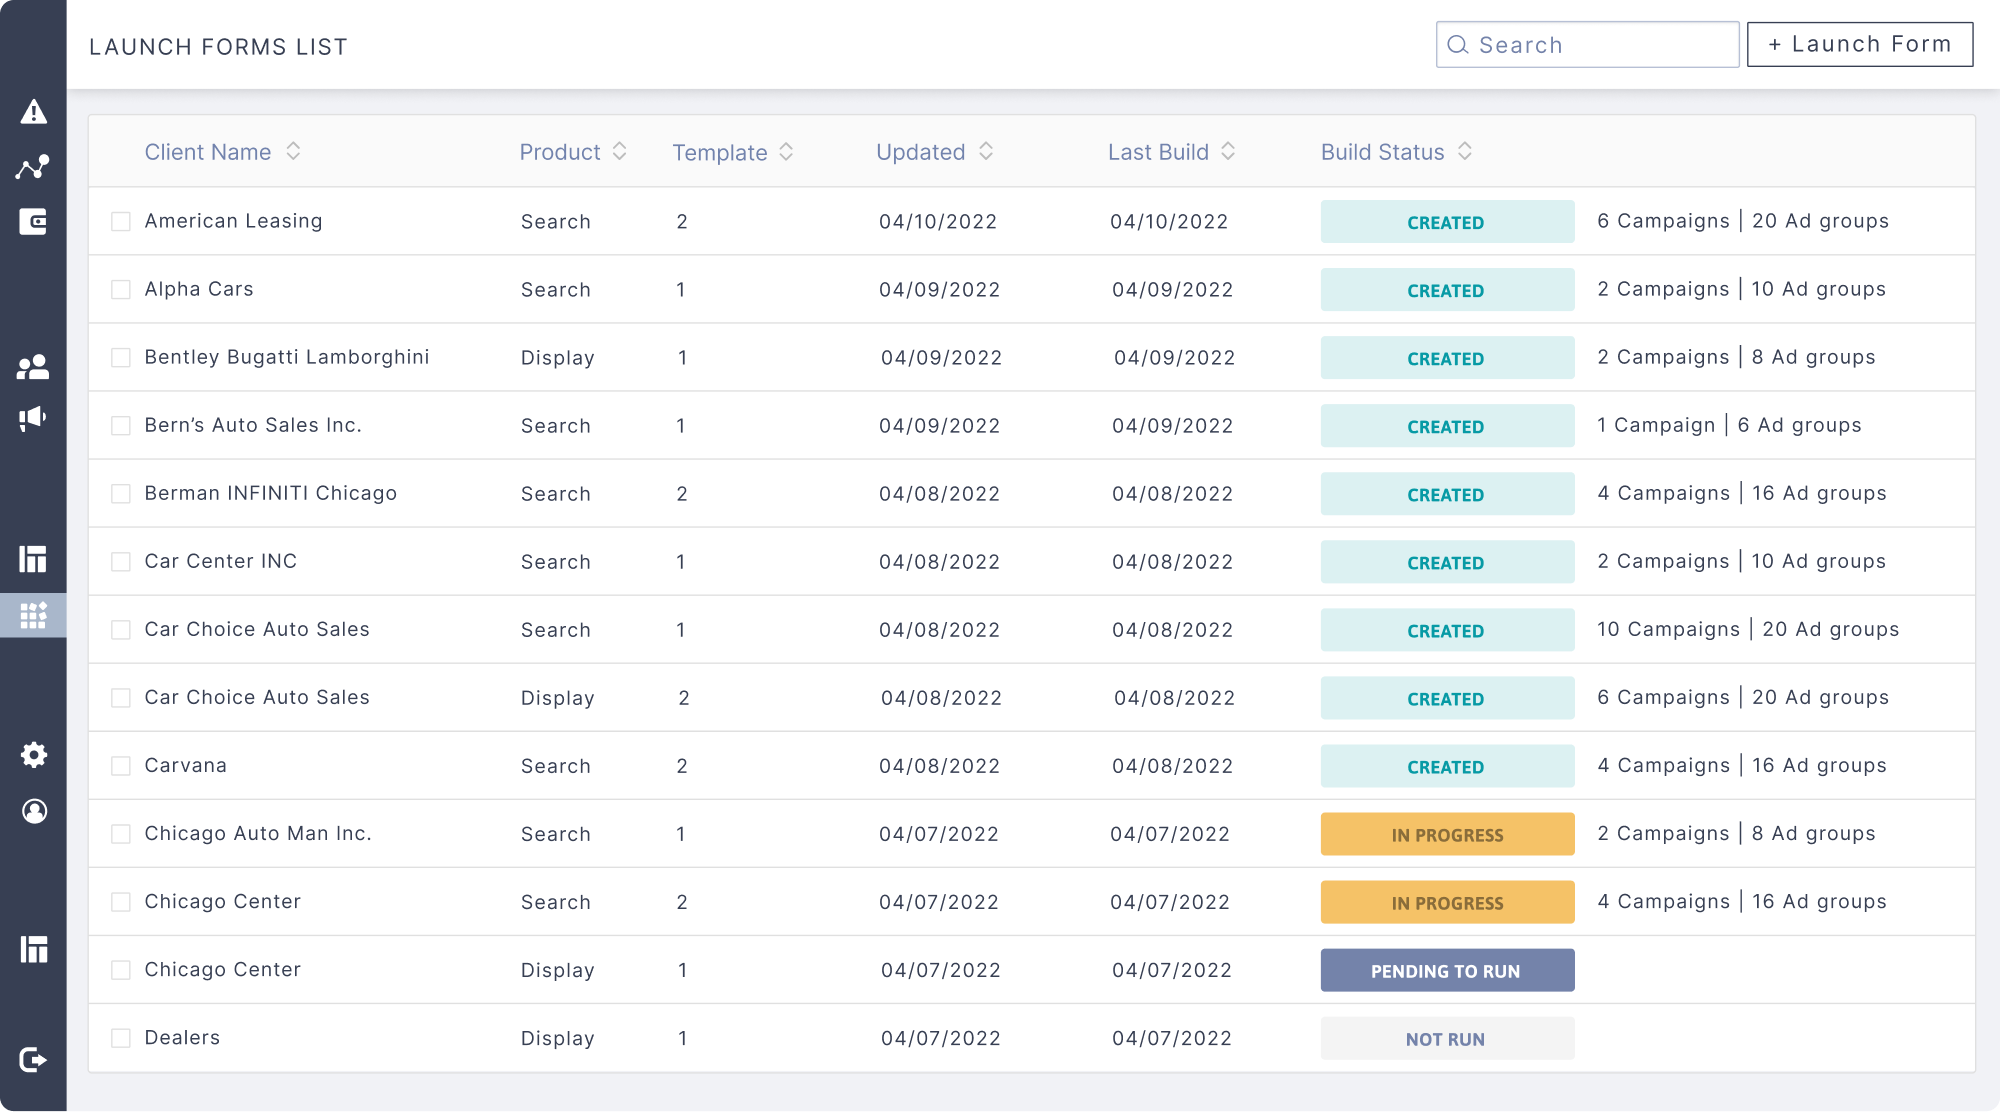This screenshot has height=1112, width=2000.
Task: Click the logout icon in sidebar
Action: (33, 1059)
